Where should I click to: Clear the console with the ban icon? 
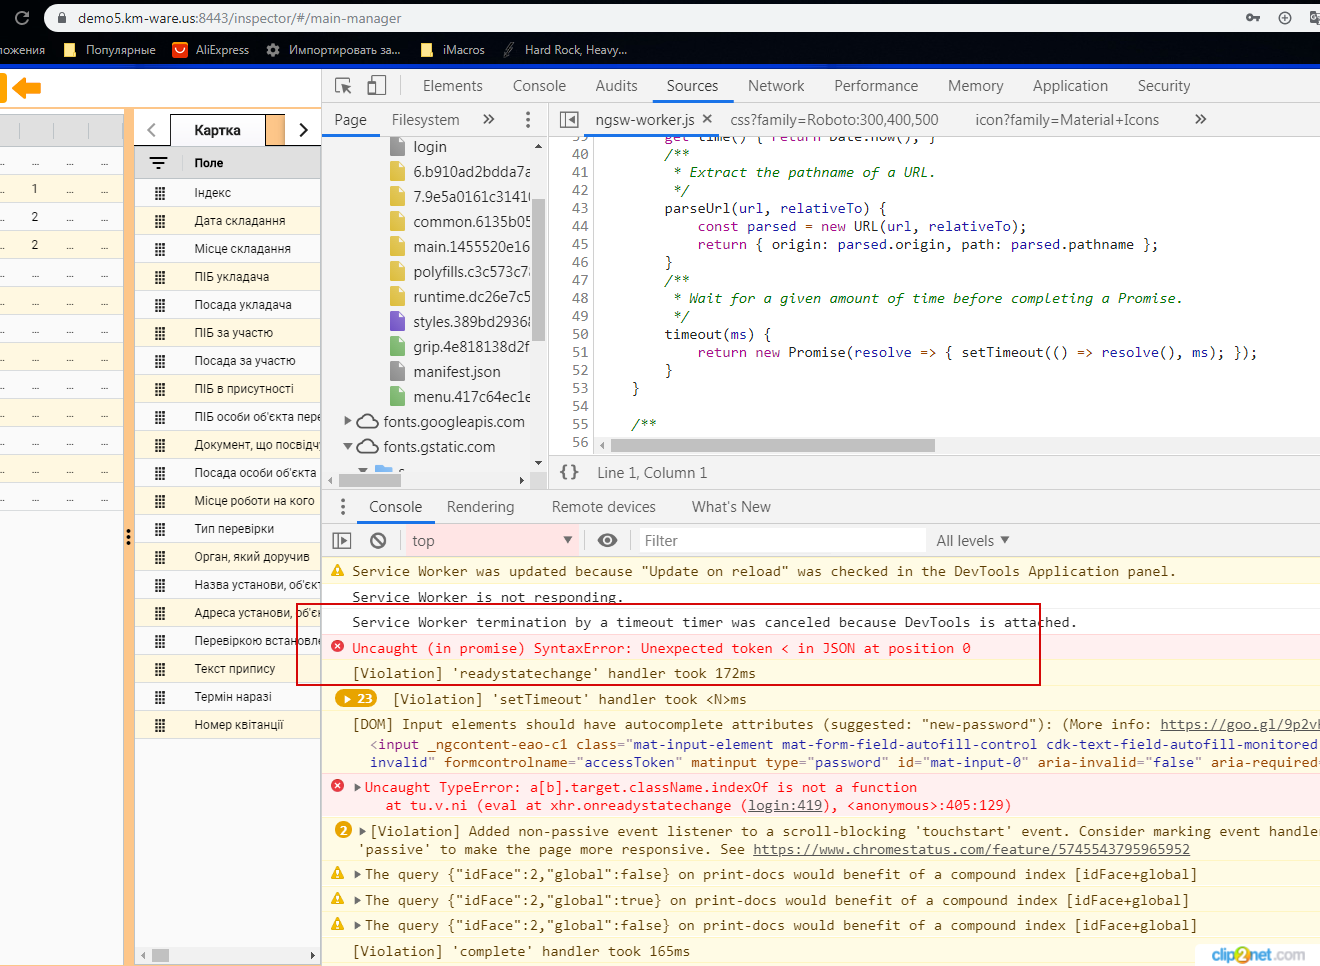coord(378,540)
